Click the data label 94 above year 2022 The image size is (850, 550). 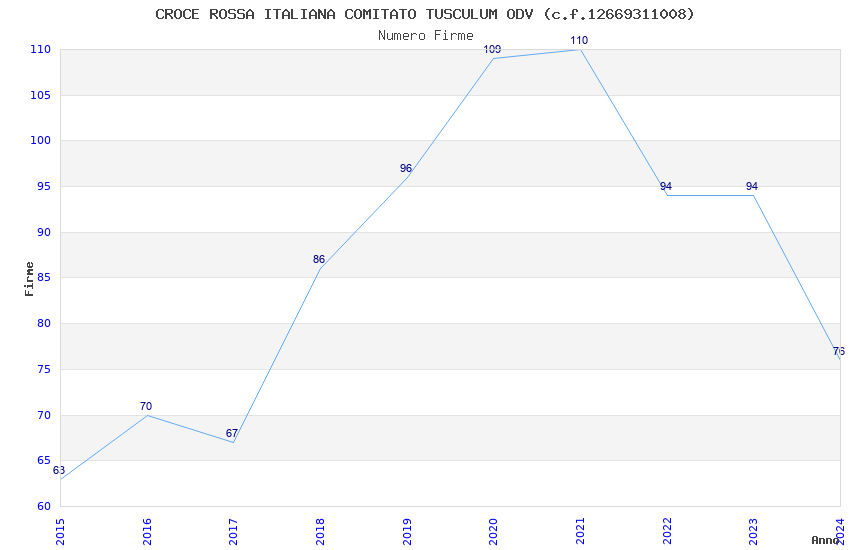[x=666, y=186]
